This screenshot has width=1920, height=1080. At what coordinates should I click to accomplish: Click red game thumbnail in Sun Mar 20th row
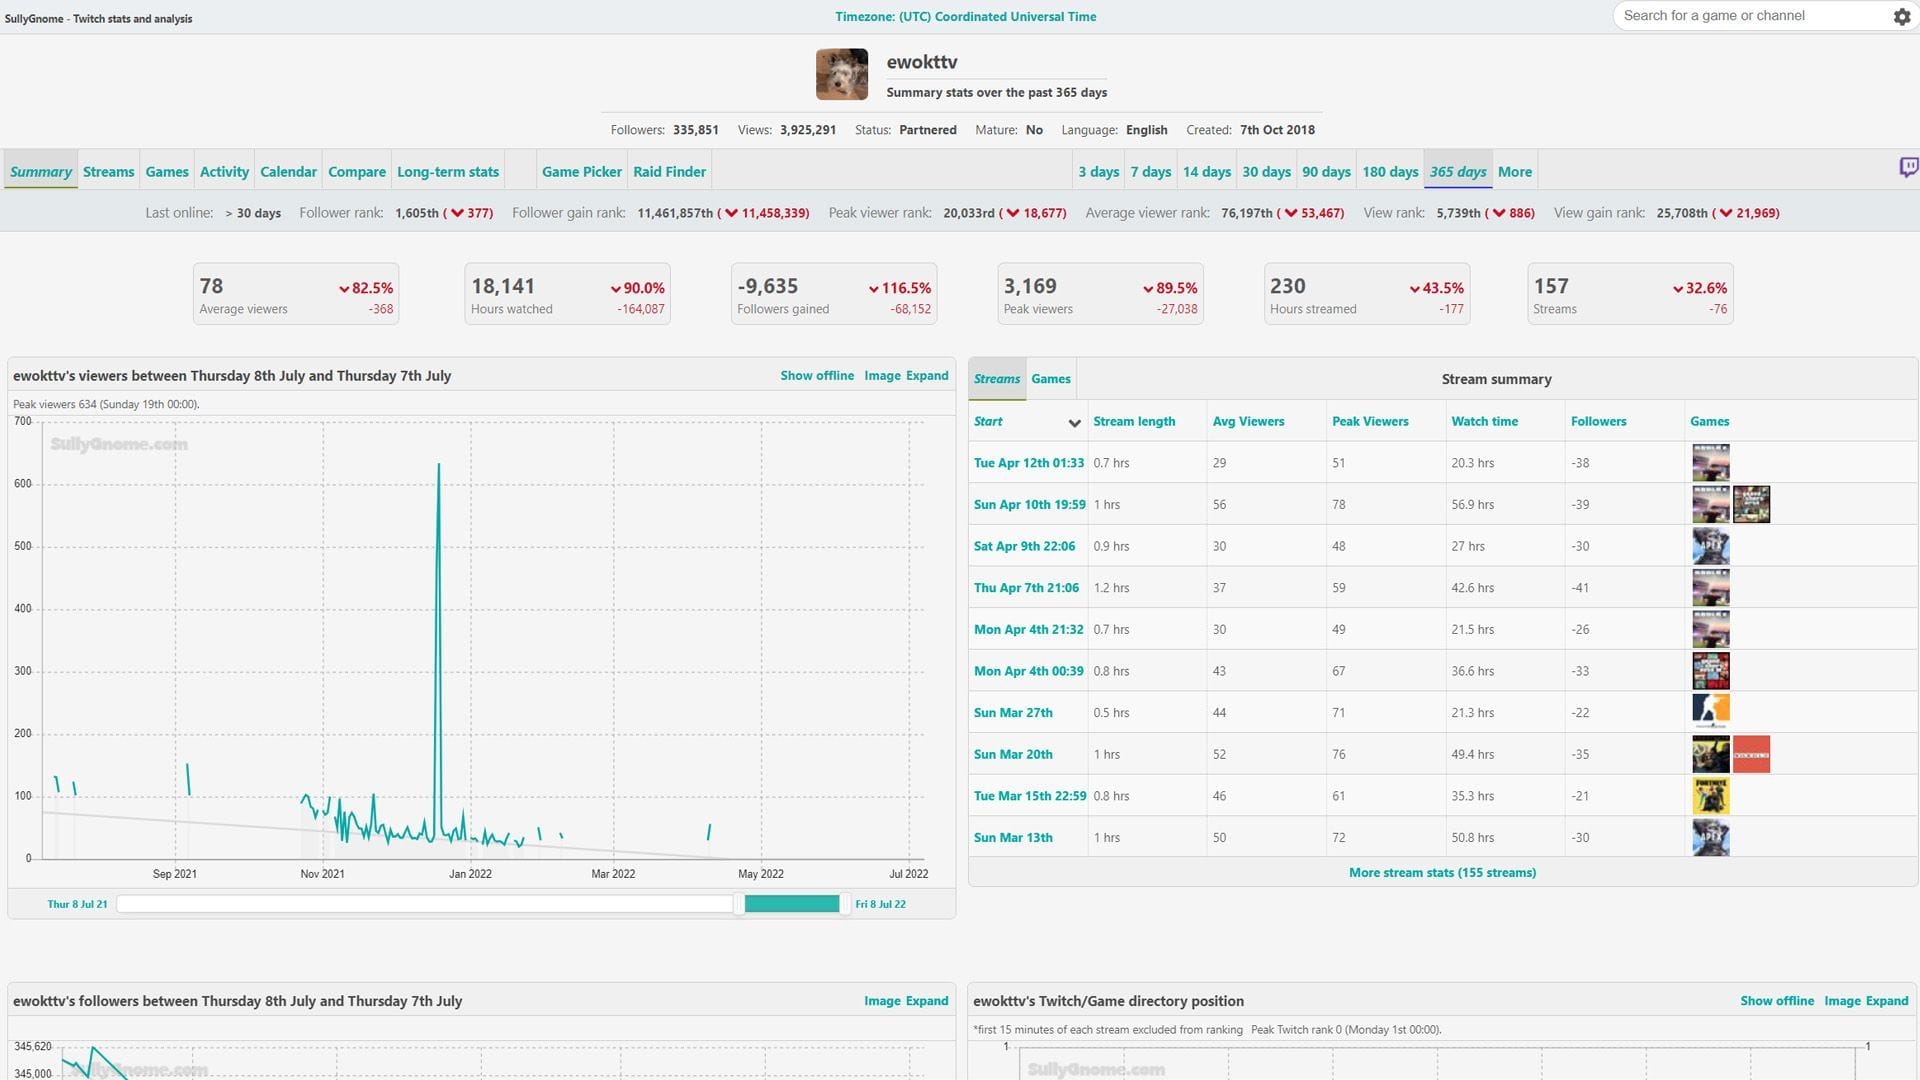1750,755
